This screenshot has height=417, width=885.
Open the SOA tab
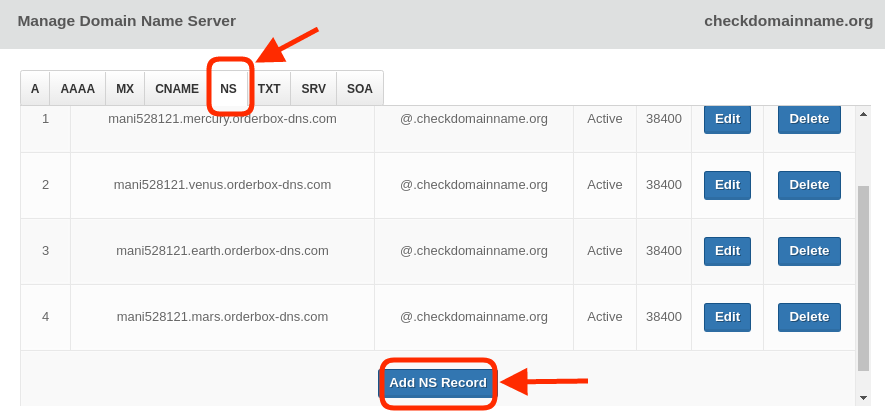coord(360,89)
